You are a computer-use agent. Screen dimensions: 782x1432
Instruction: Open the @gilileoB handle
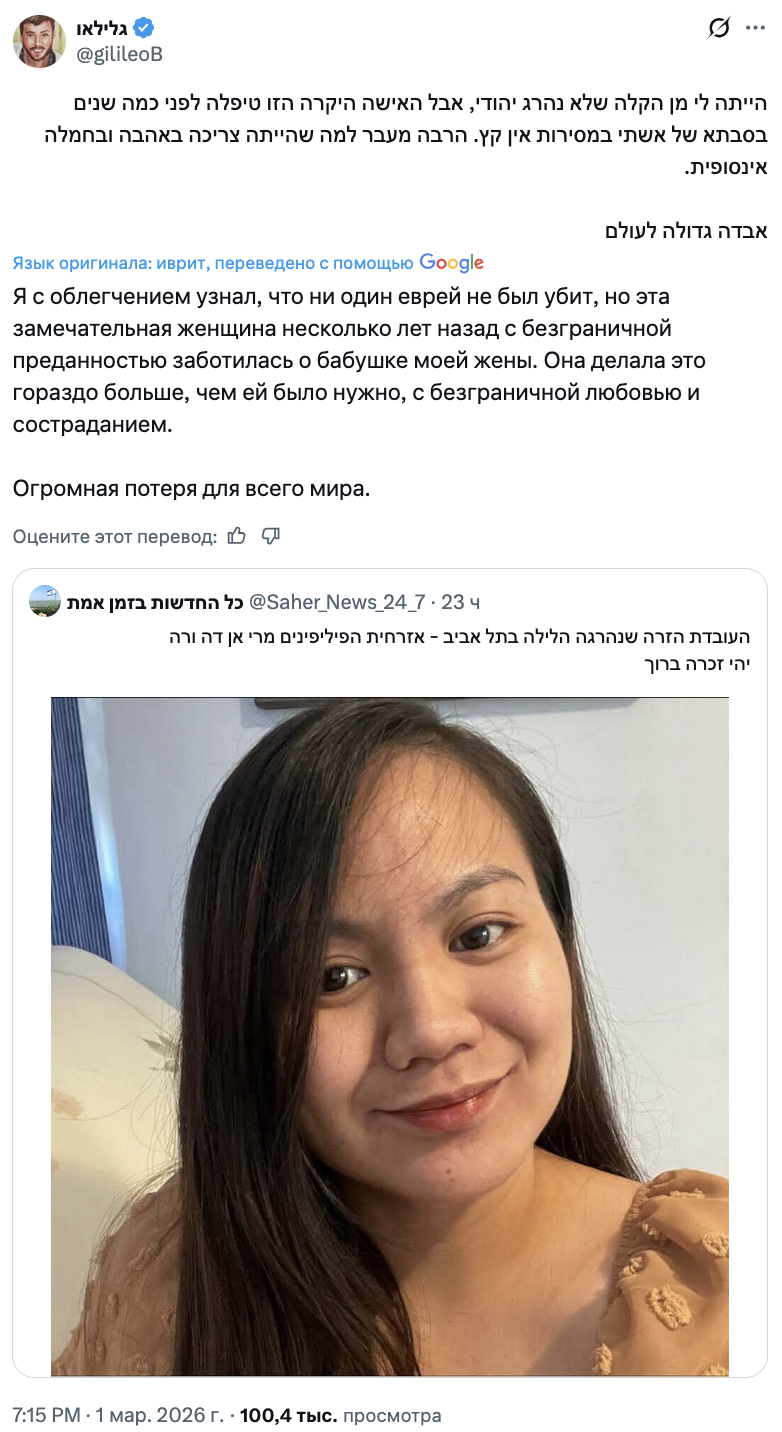click(120, 54)
